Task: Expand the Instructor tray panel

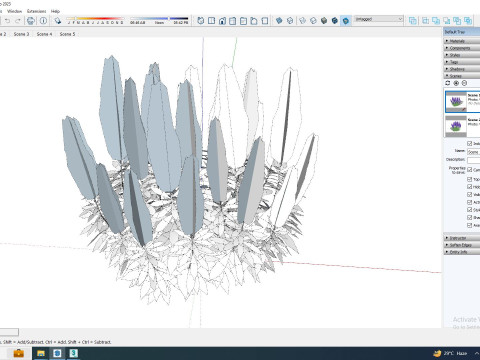Action: (462, 238)
